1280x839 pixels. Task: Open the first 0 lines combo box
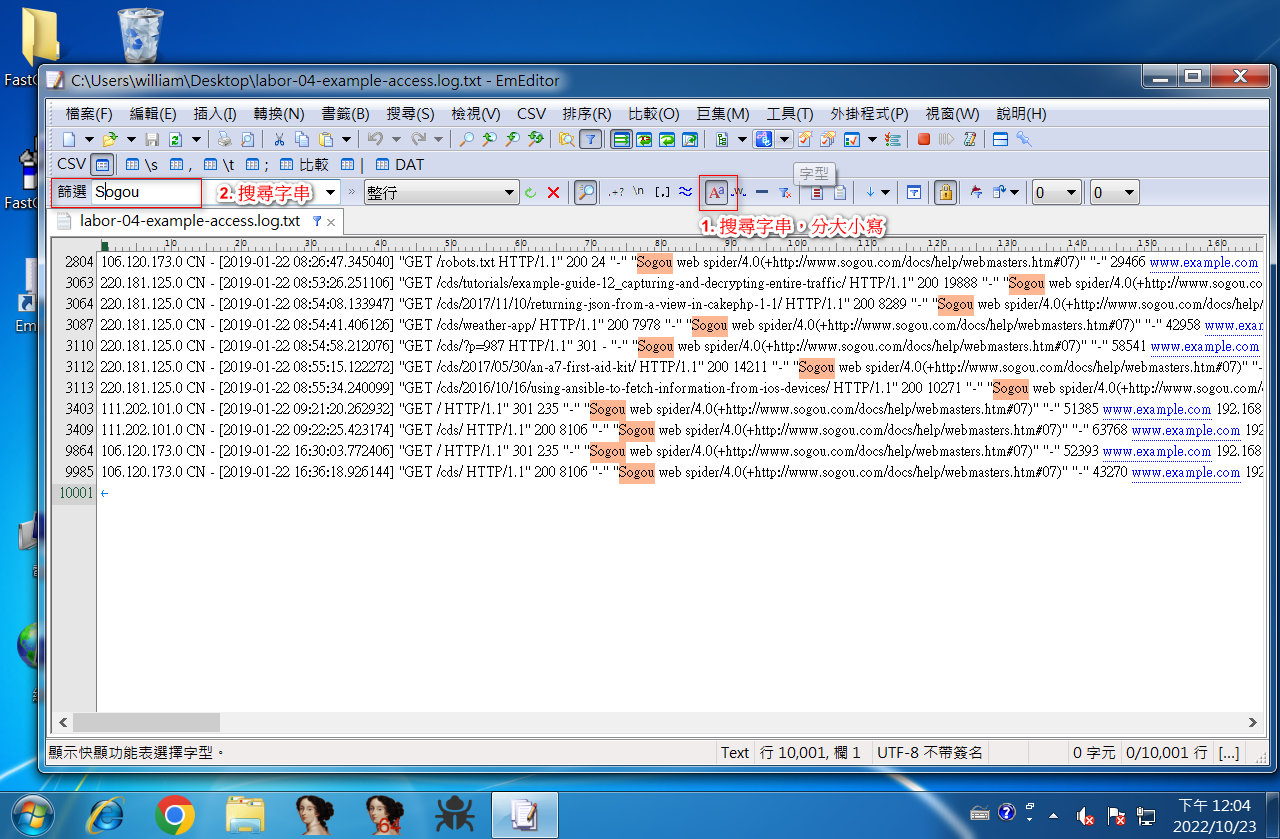[x=1057, y=192]
